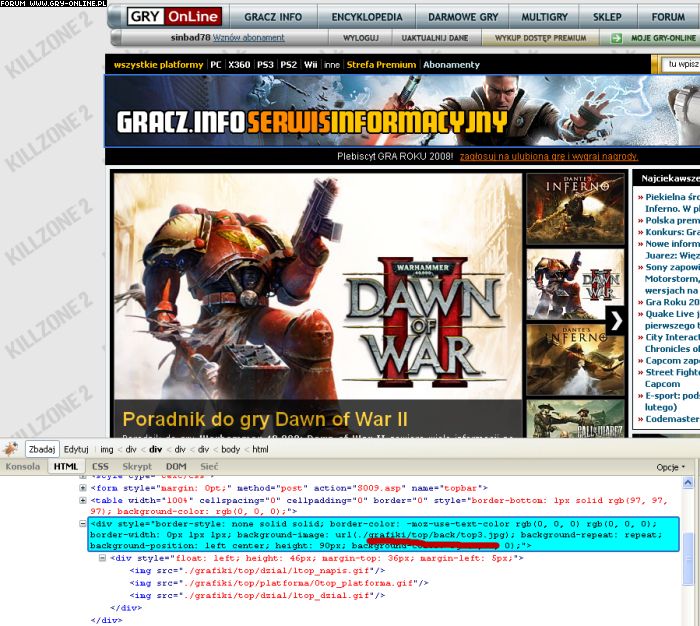Open Strefa Premium link

(x=381, y=65)
